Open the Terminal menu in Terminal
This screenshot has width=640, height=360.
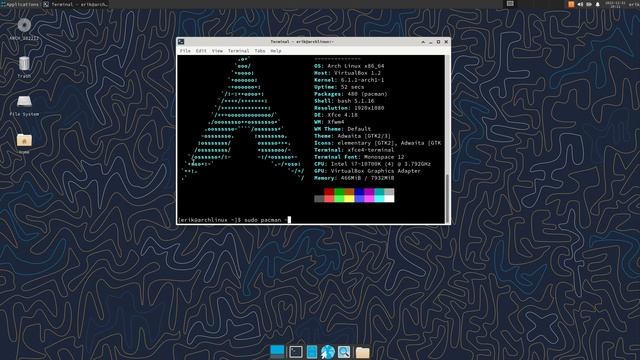click(238, 51)
